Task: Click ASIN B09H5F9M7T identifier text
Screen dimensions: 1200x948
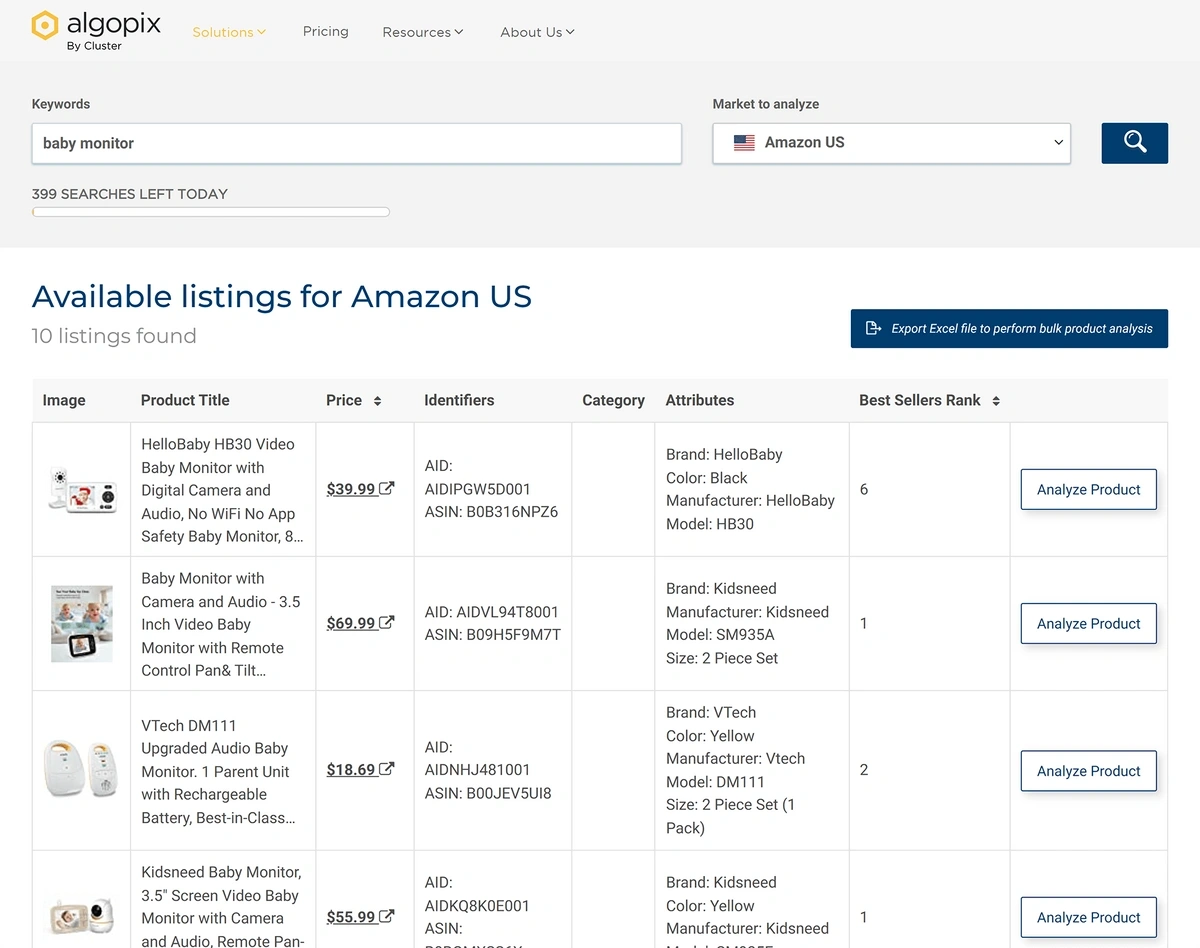Action: click(x=493, y=635)
